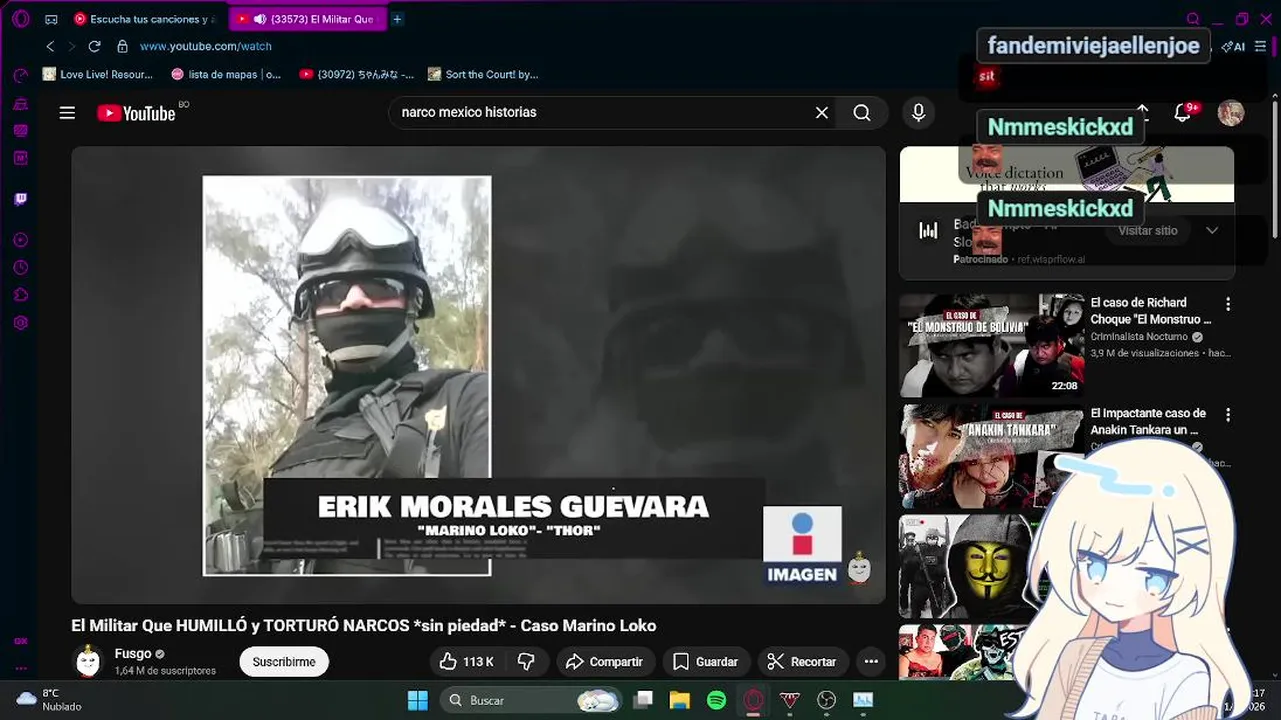Open Twitch in Opera sidebar

20,199
